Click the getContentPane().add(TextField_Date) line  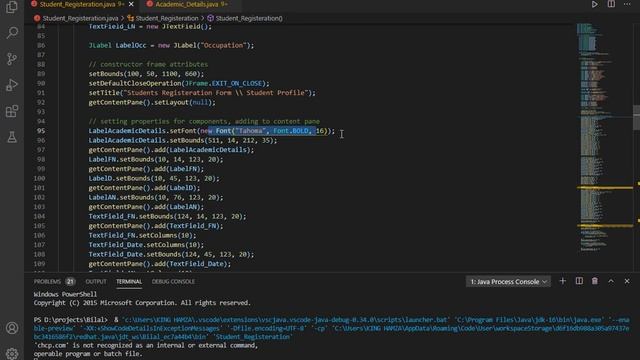(160, 264)
